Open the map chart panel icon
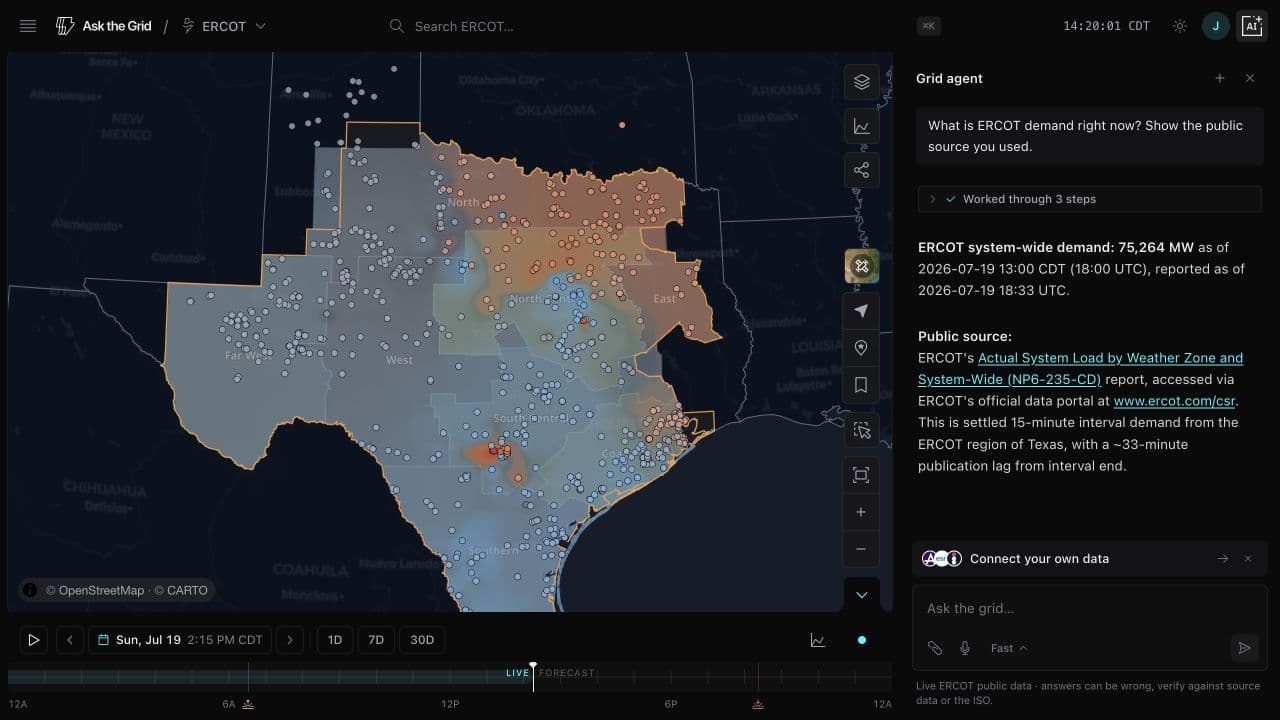 pos(861,126)
